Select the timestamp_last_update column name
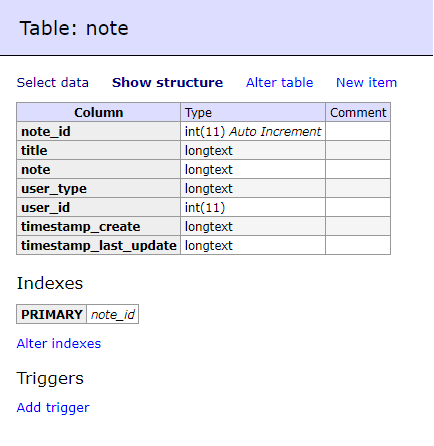Viewport: 434px width, 446px height. 98,245
